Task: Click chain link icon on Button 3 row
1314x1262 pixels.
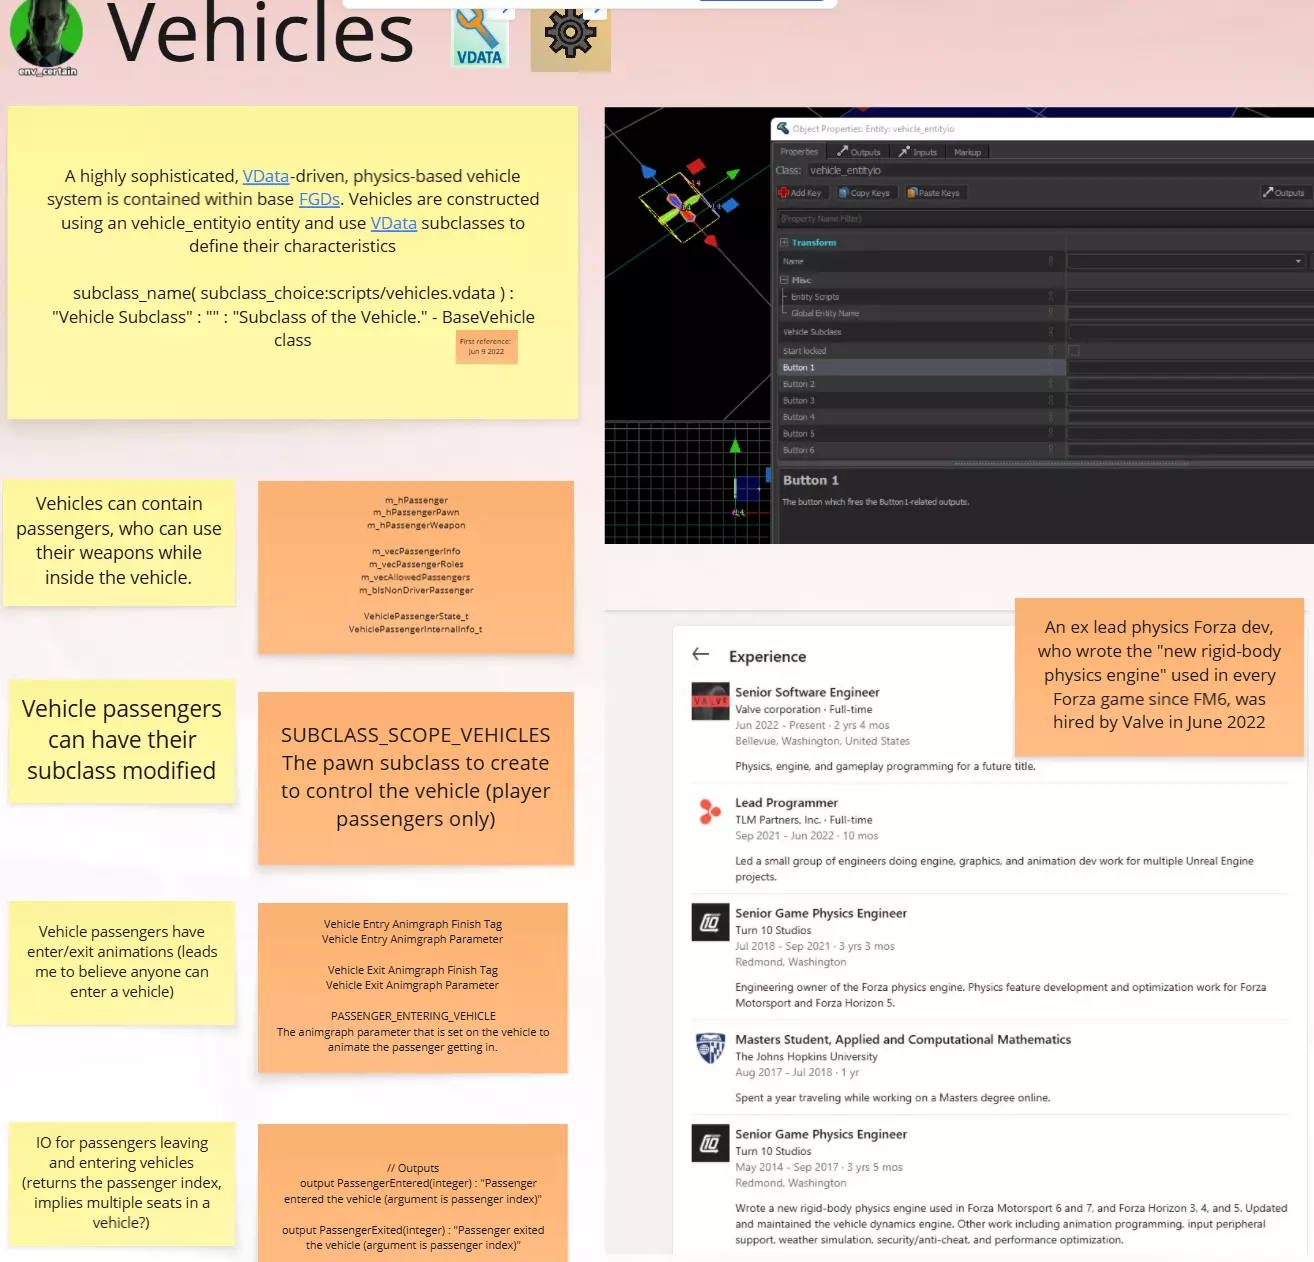Action: (1050, 401)
